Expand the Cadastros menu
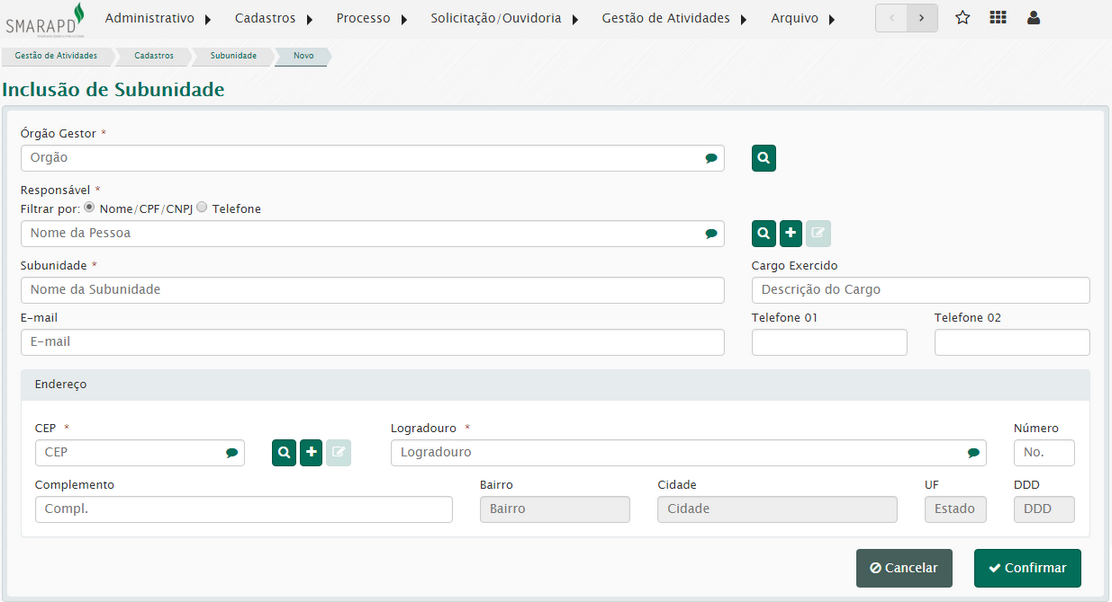Viewport: 1112px width, 602px height. (273, 18)
